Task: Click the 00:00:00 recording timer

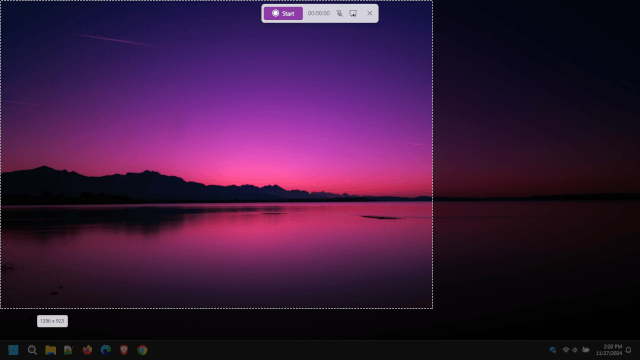Action: pyautogui.click(x=319, y=13)
